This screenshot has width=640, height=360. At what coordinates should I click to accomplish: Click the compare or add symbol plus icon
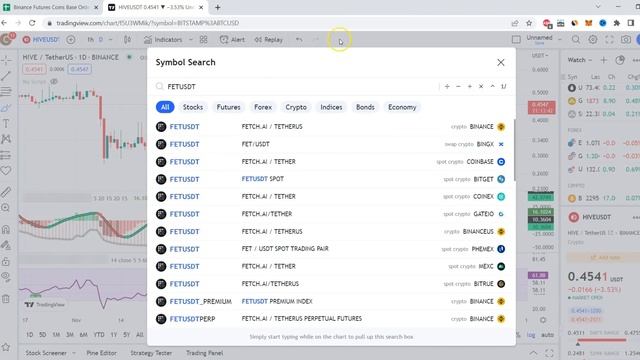pos(71,40)
